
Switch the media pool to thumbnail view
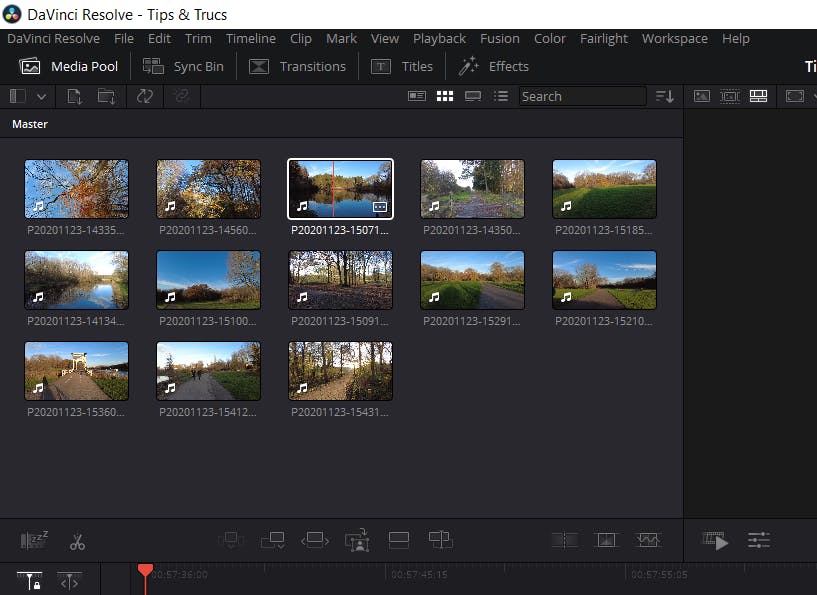pyautogui.click(x=445, y=96)
